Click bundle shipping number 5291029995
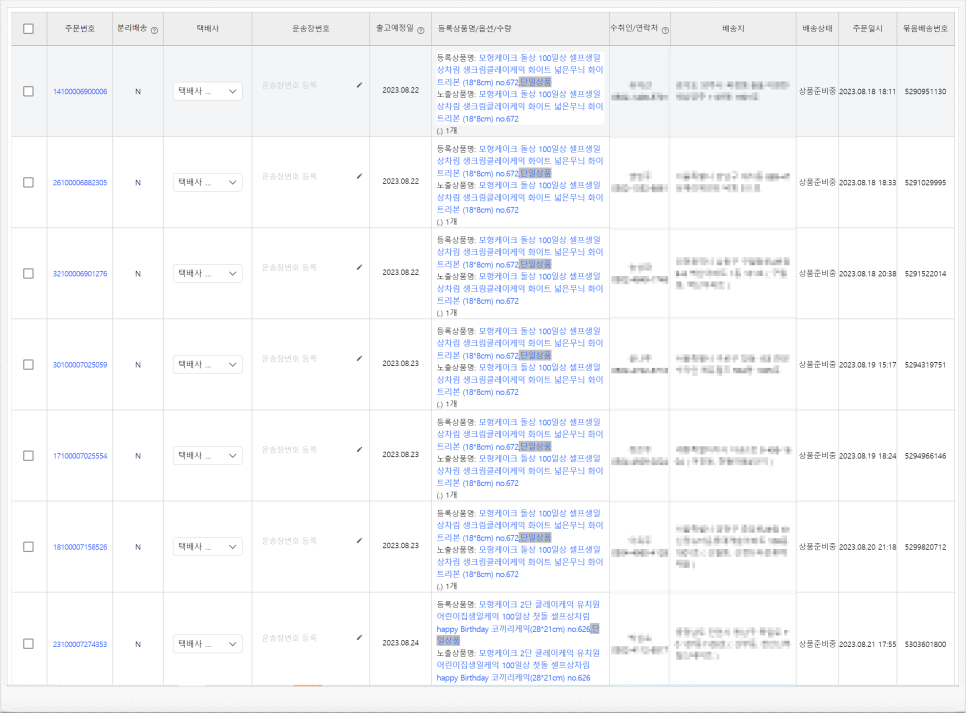The image size is (966, 713). [x=925, y=183]
